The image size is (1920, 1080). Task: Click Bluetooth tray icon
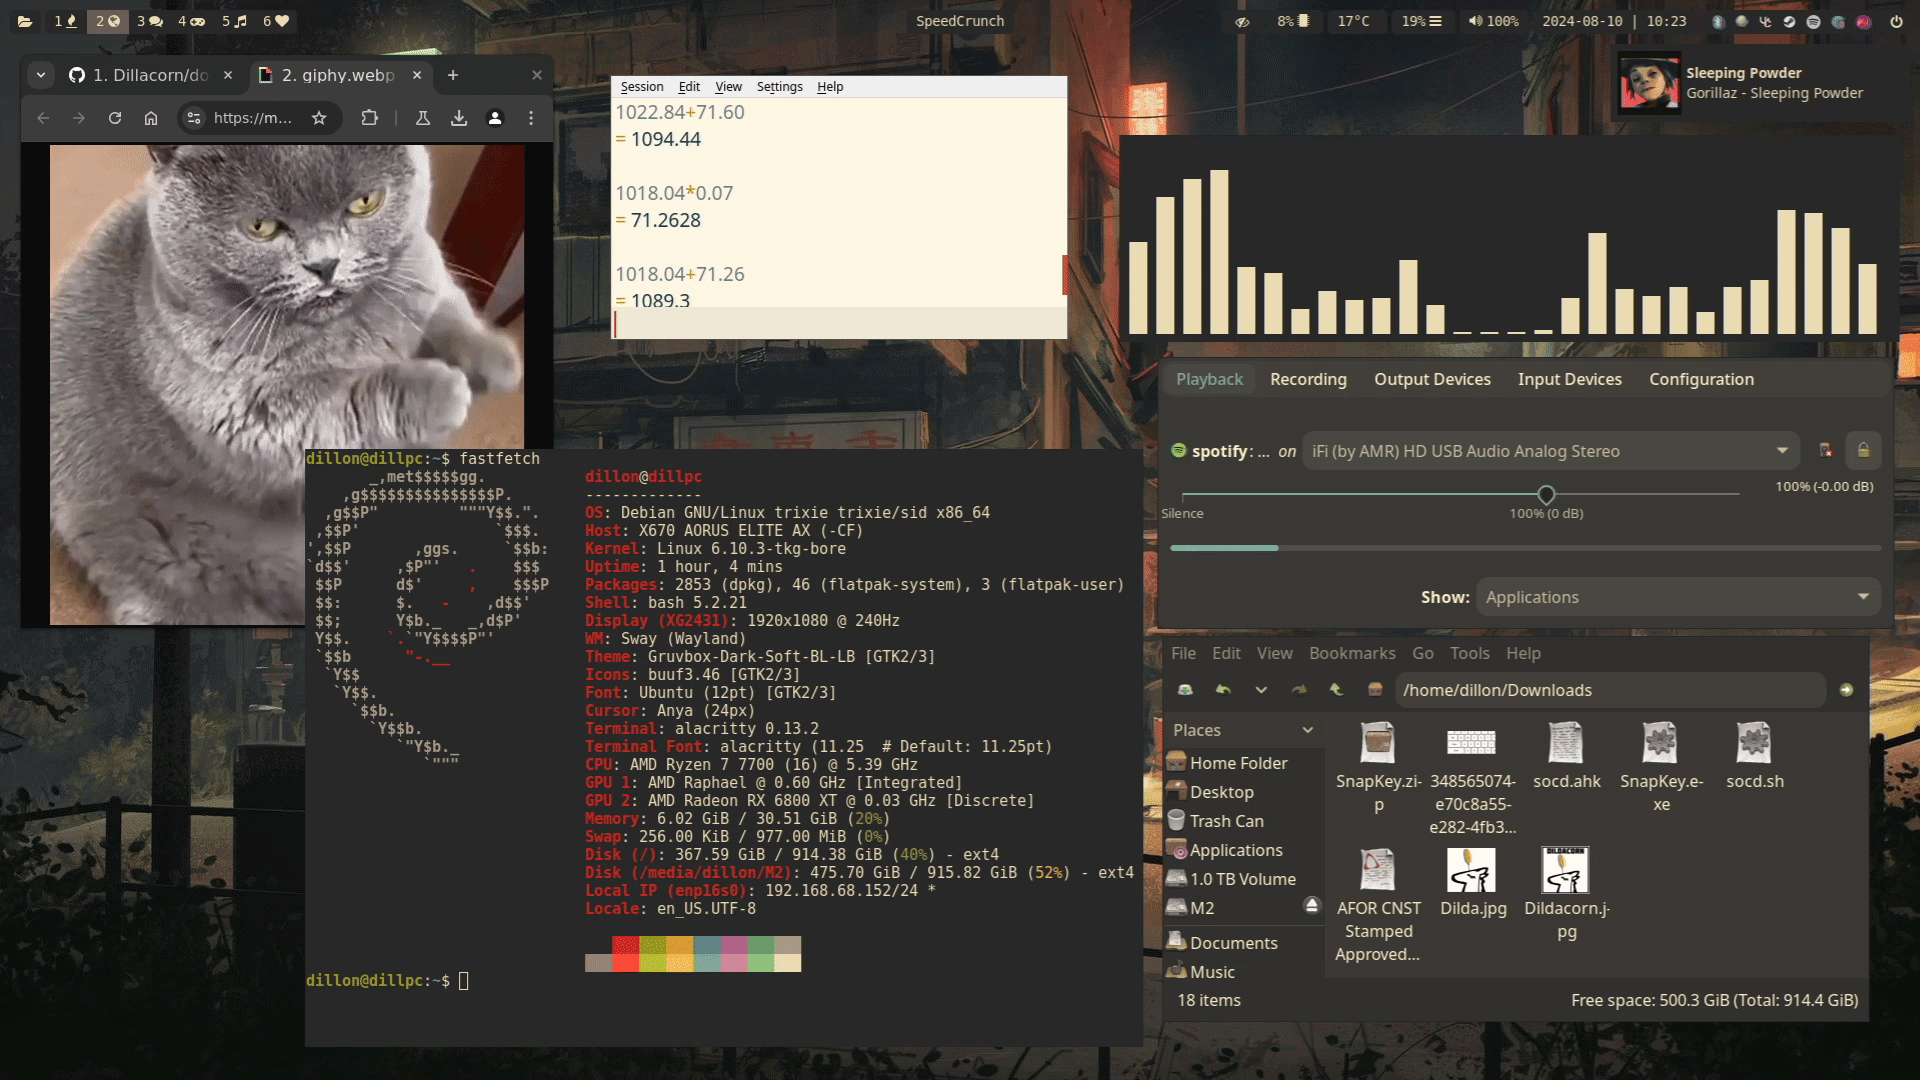pos(1718,21)
